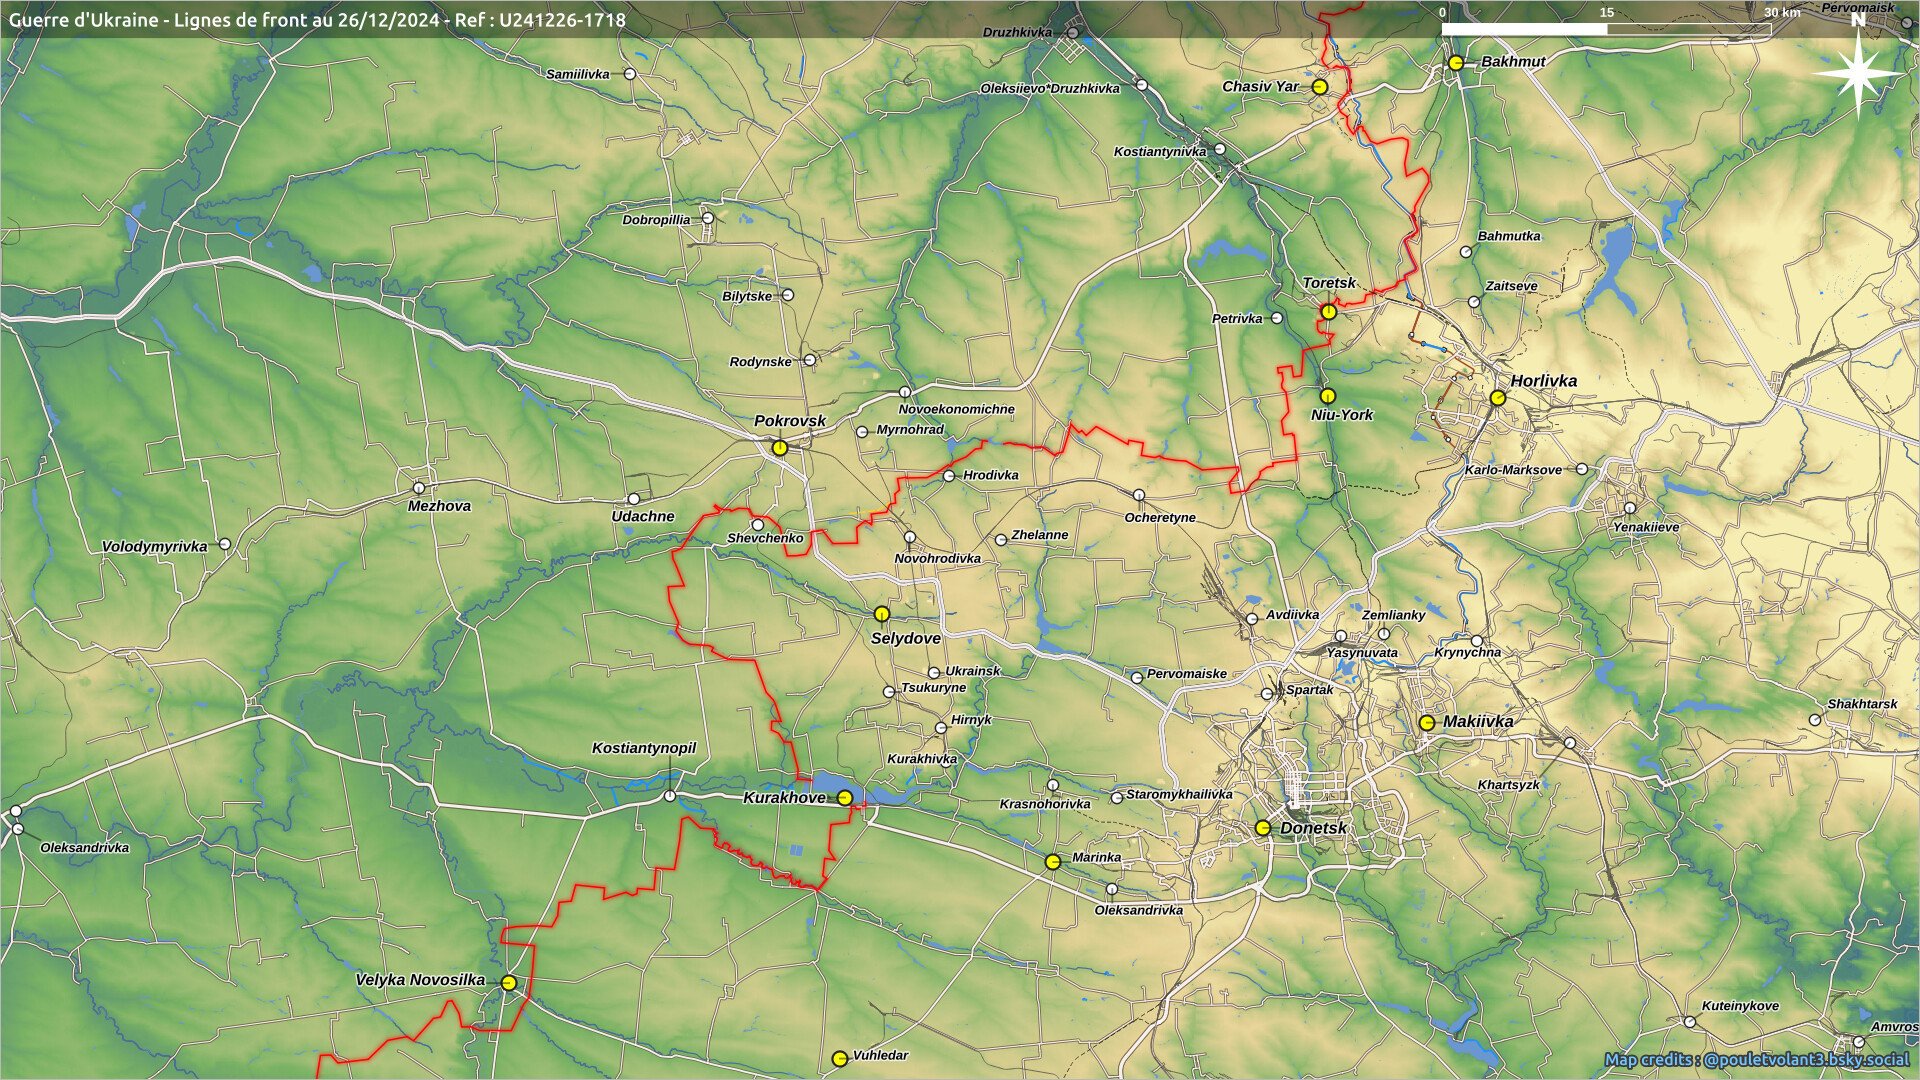The width and height of the screenshot is (1920, 1080).
Task: Click the Novohrodivka town label
Action: [938, 558]
